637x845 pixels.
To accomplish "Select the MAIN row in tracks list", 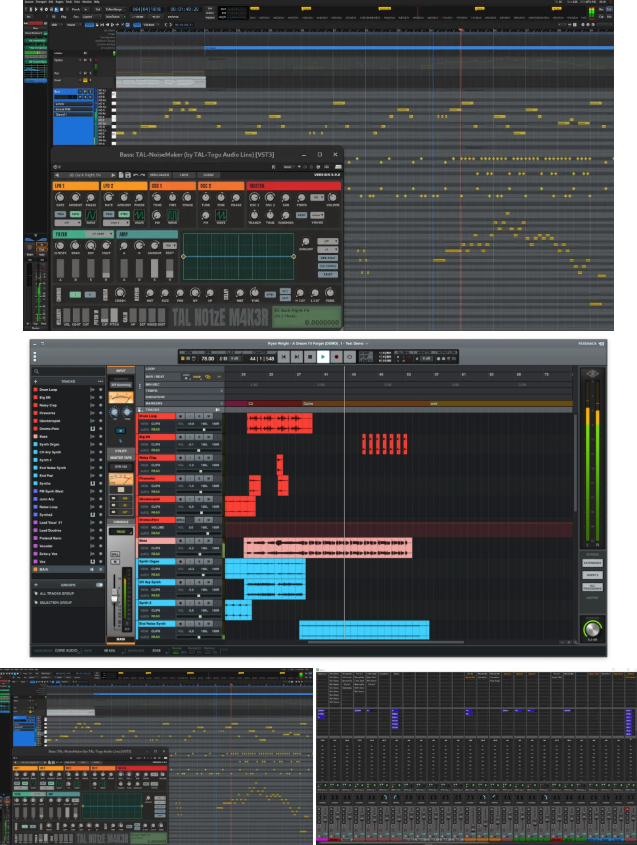I will 68,569.
